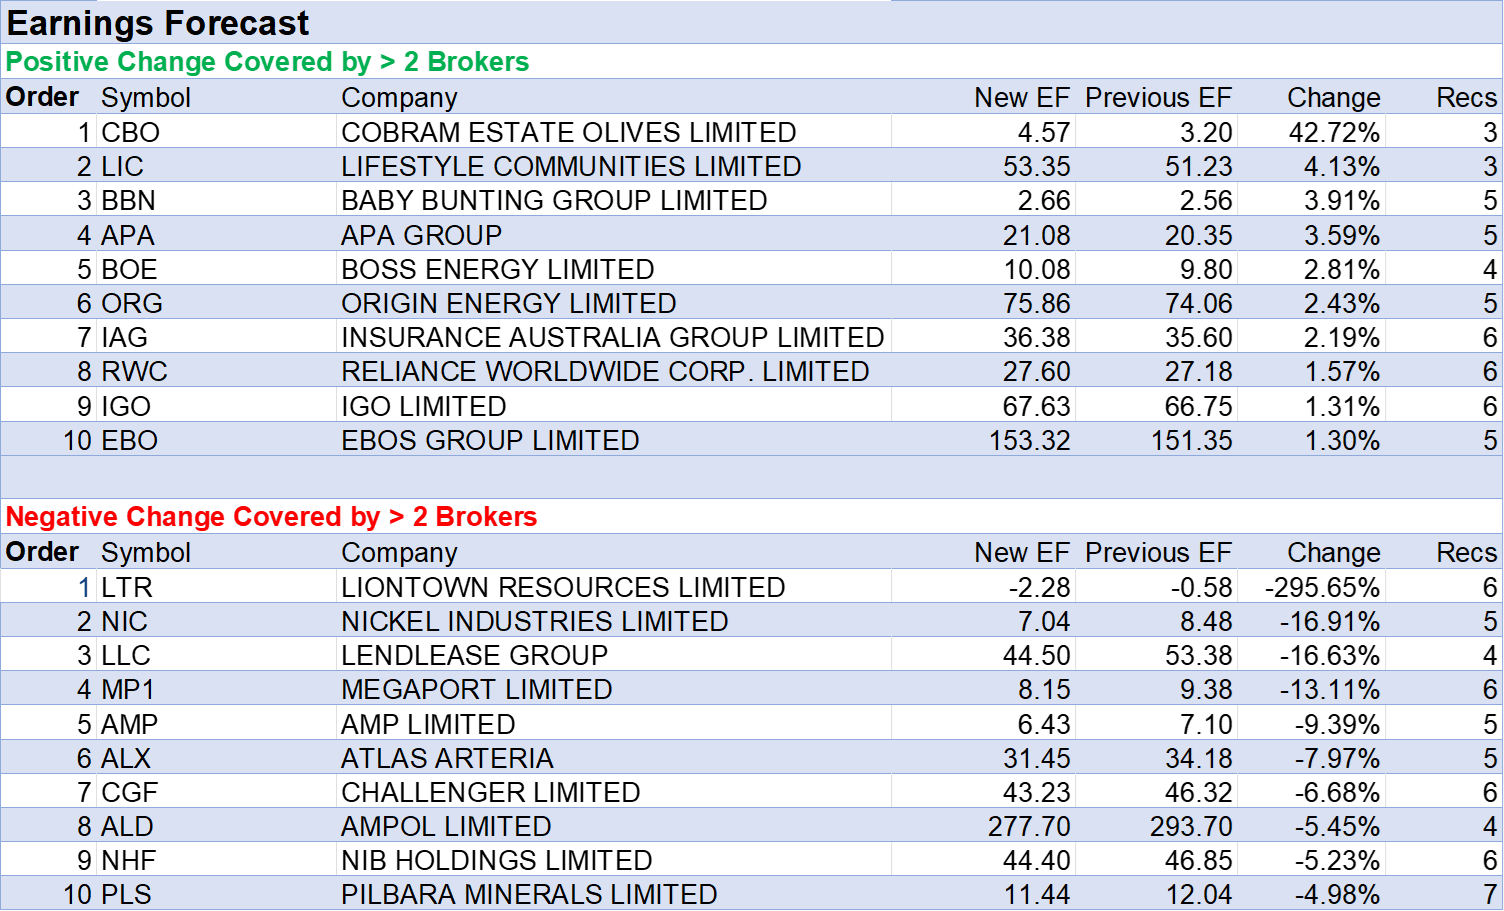The image size is (1504, 911).
Task: Select the blue order number 1 cell
Action: (84, 587)
